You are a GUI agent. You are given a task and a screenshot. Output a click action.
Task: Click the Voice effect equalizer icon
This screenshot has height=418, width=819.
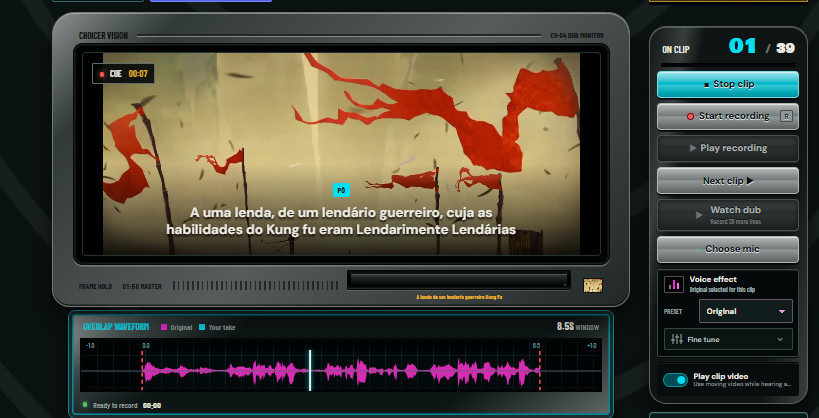(674, 284)
